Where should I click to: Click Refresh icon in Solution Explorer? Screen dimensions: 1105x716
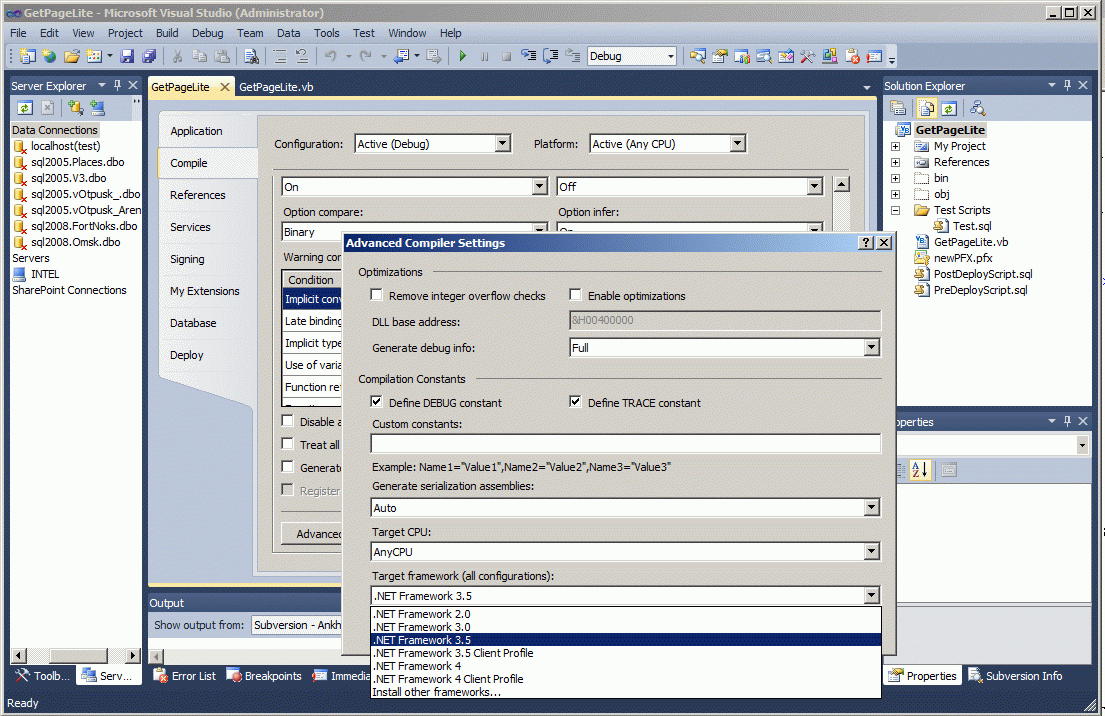tap(949, 108)
